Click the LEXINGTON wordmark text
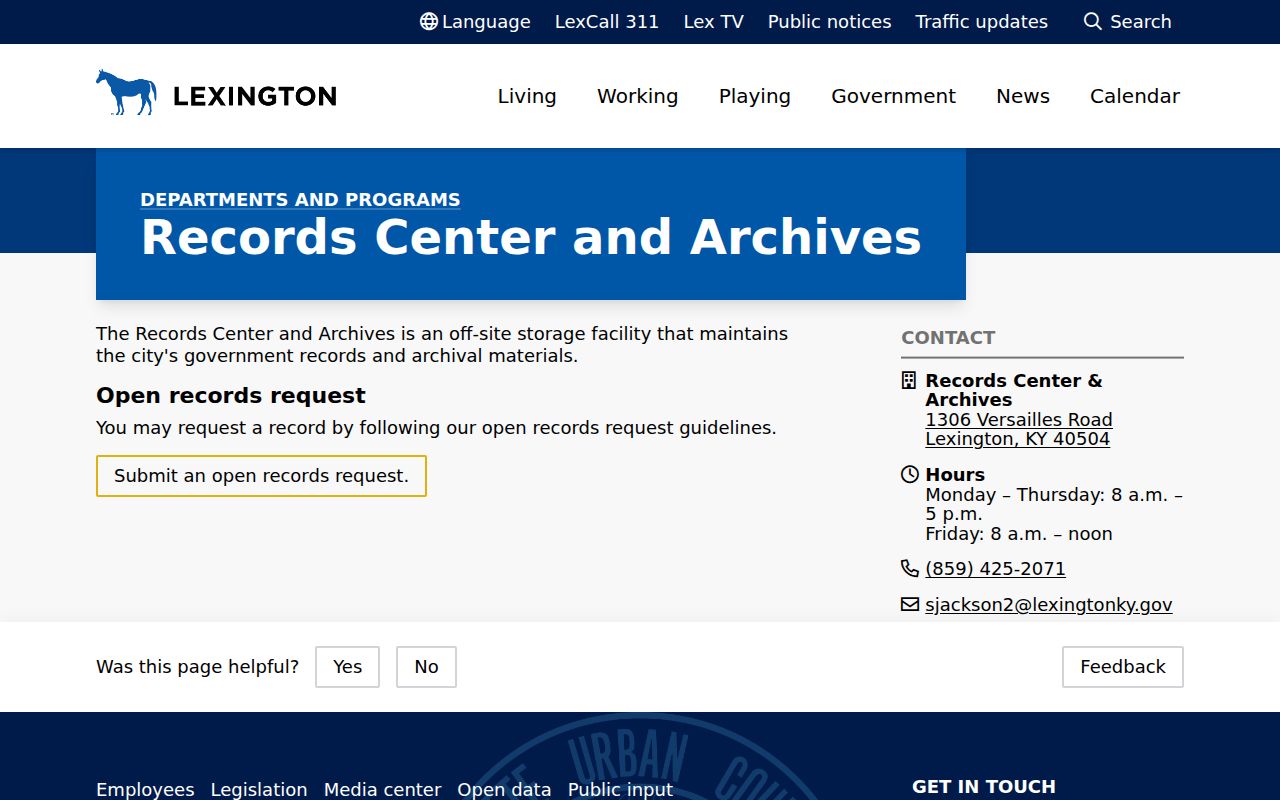The height and width of the screenshot is (800, 1280). point(255,96)
